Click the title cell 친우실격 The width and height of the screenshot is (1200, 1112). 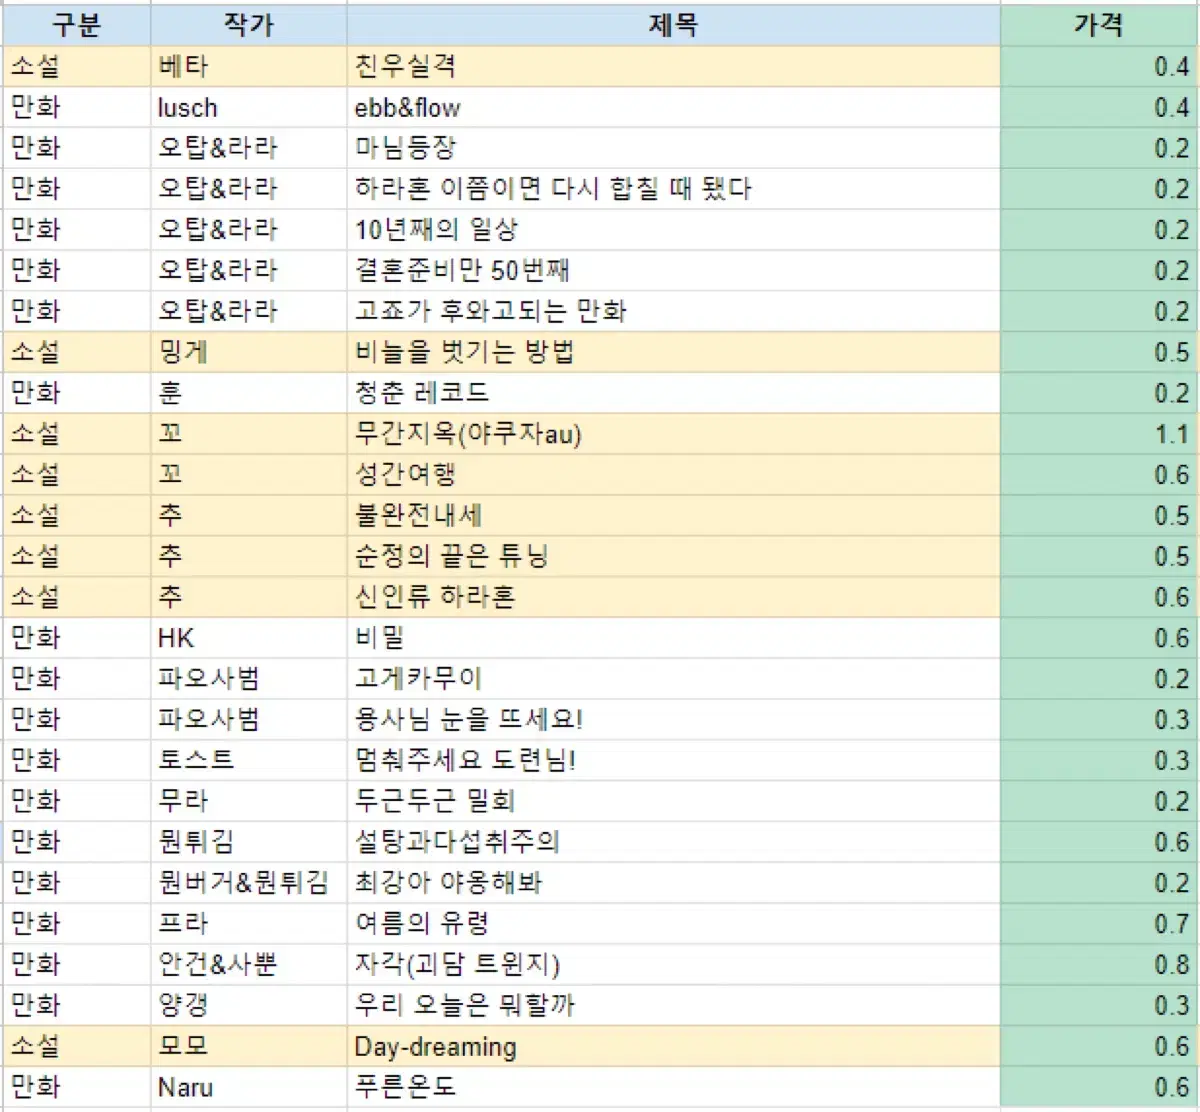(673, 66)
